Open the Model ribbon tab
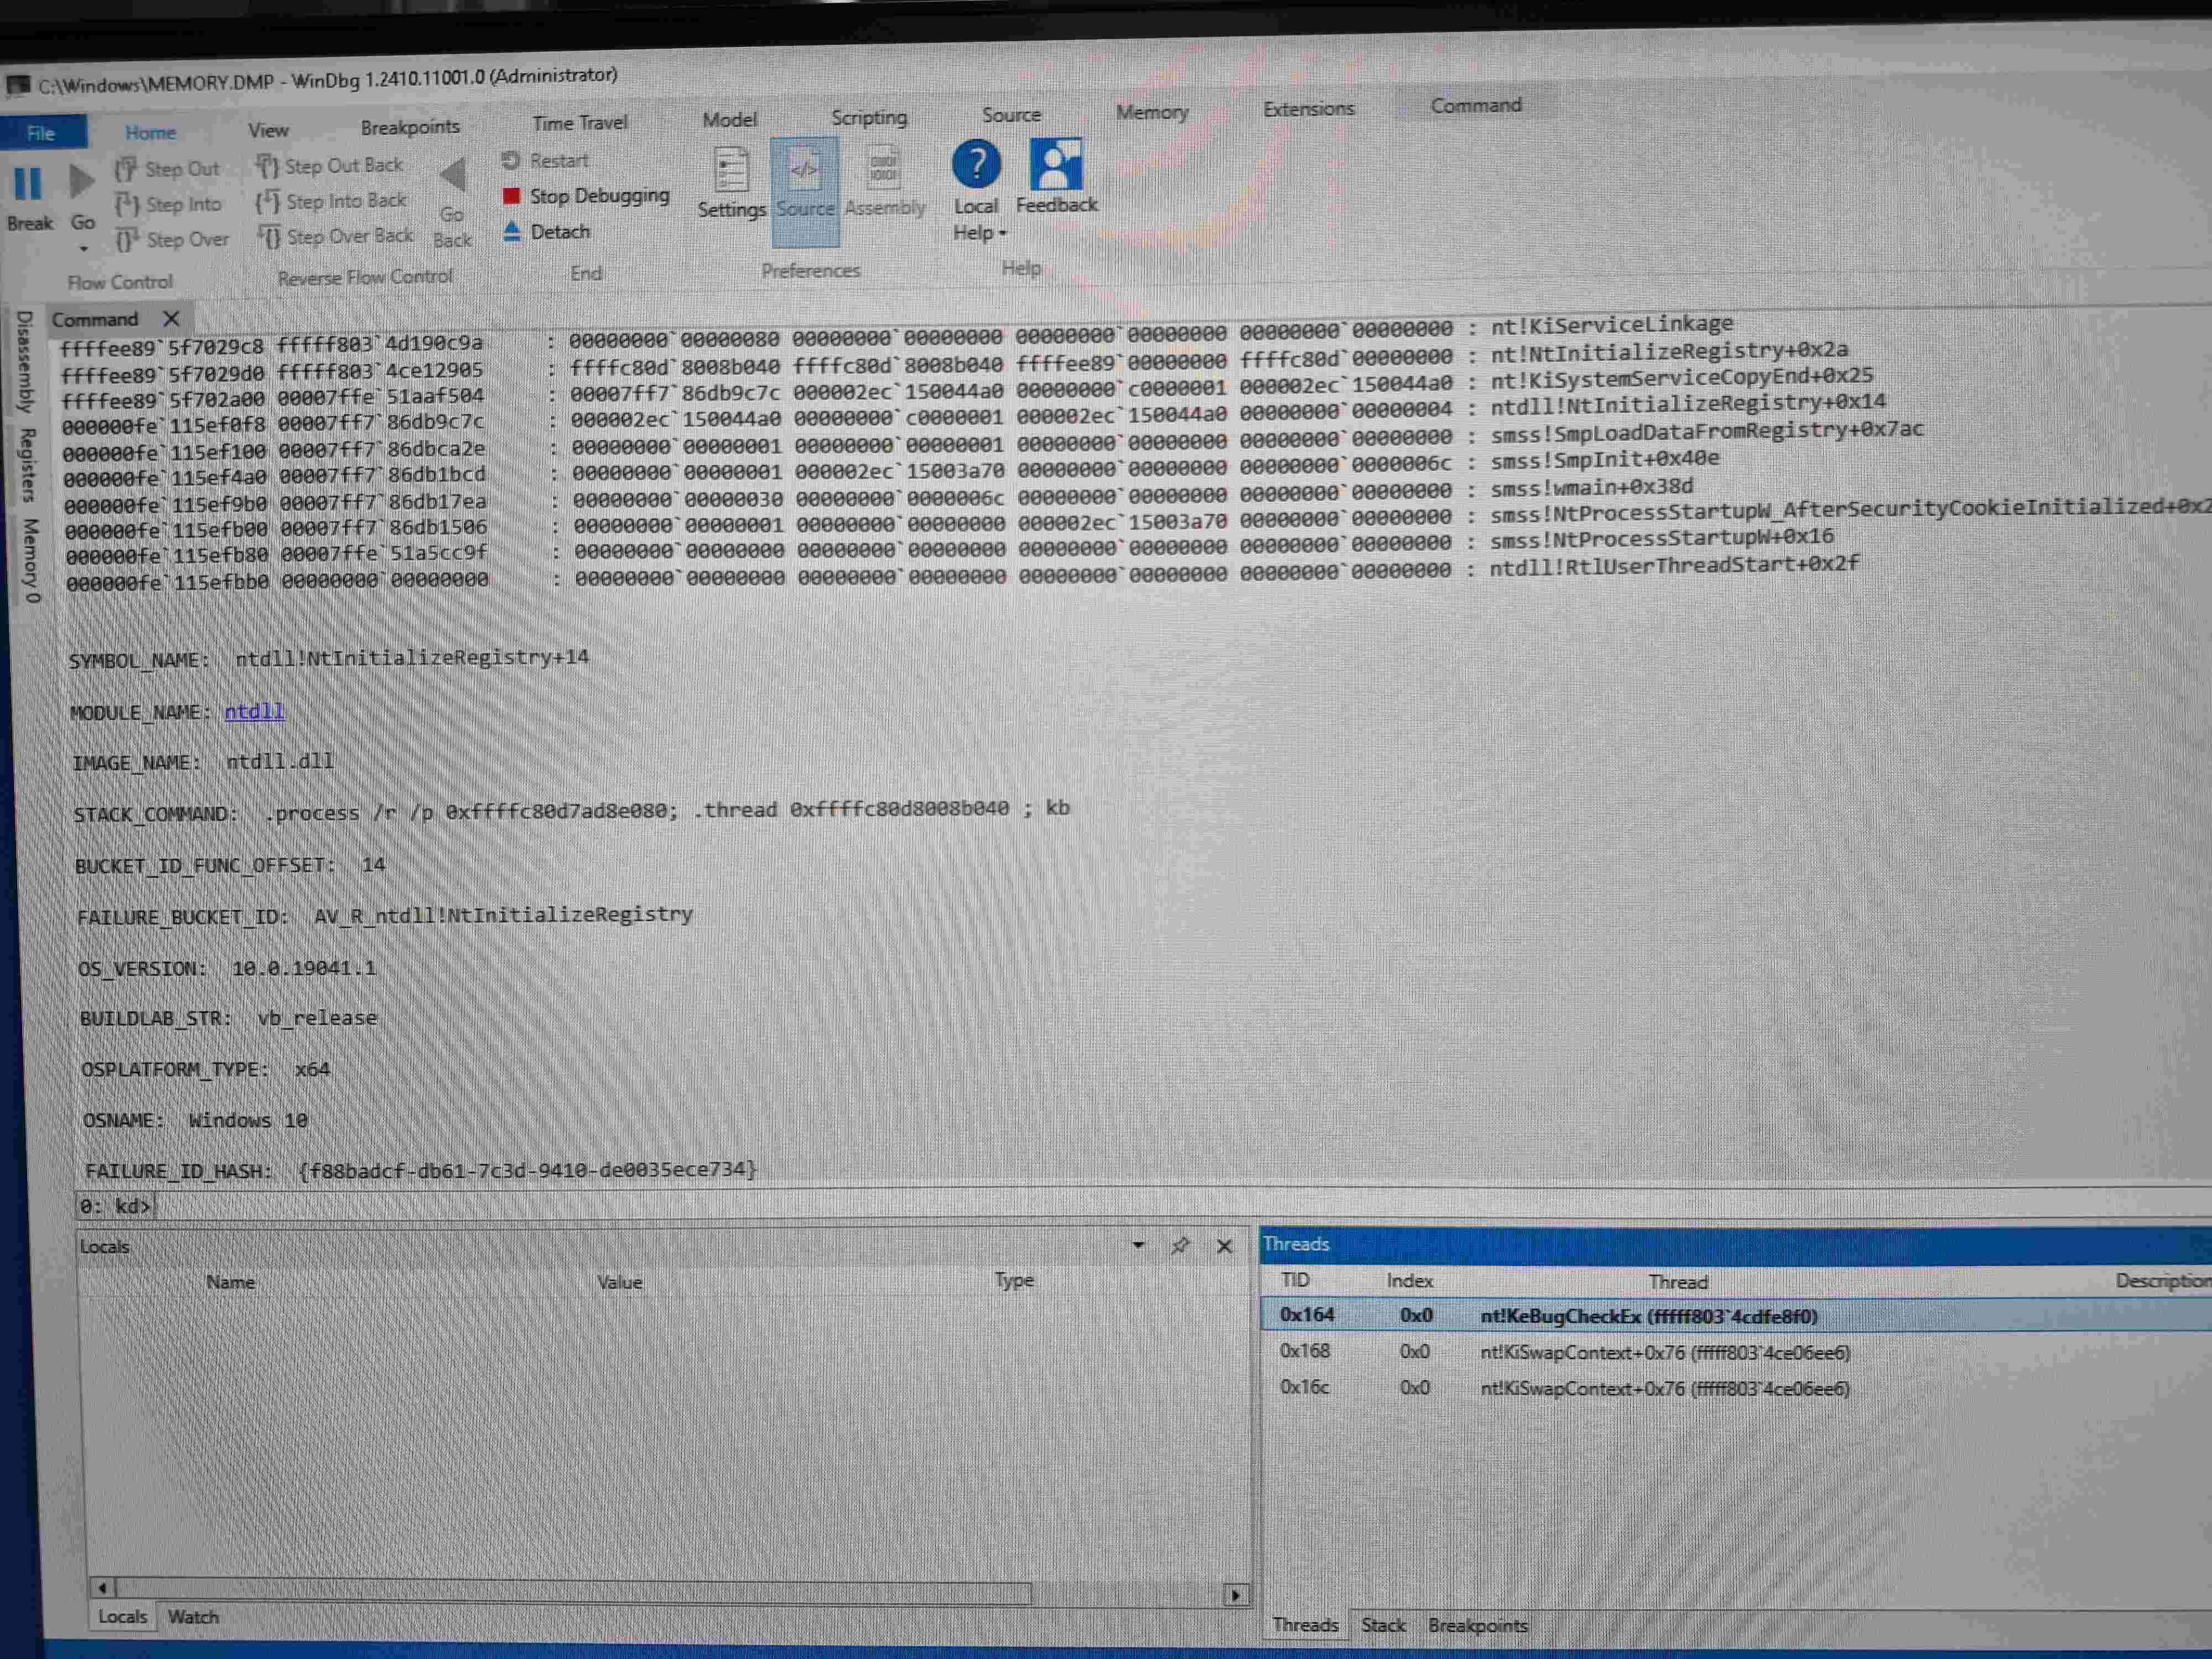Viewport: 2212px width, 1659px height. click(729, 120)
